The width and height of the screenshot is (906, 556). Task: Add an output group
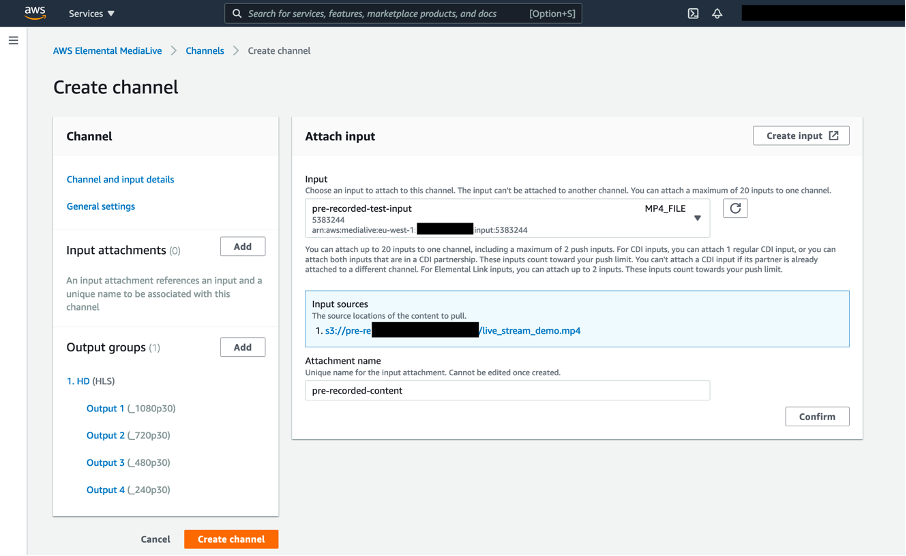point(243,347)
